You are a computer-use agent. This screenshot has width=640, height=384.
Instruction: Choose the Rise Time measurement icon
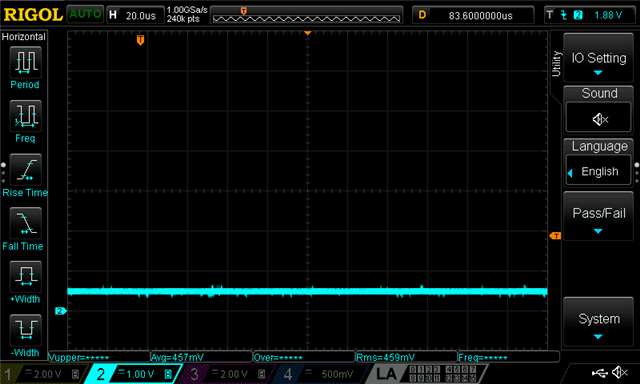point(26,169)
